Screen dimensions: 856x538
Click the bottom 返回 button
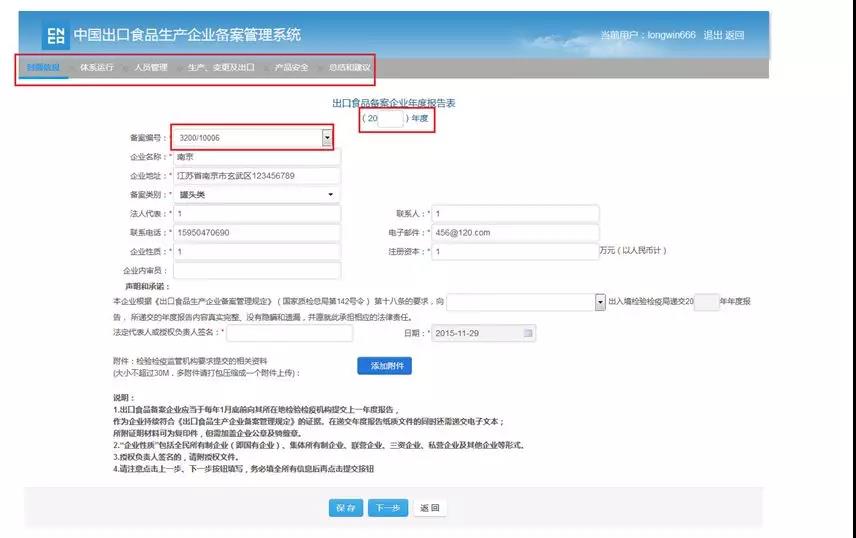coord(430,507)
